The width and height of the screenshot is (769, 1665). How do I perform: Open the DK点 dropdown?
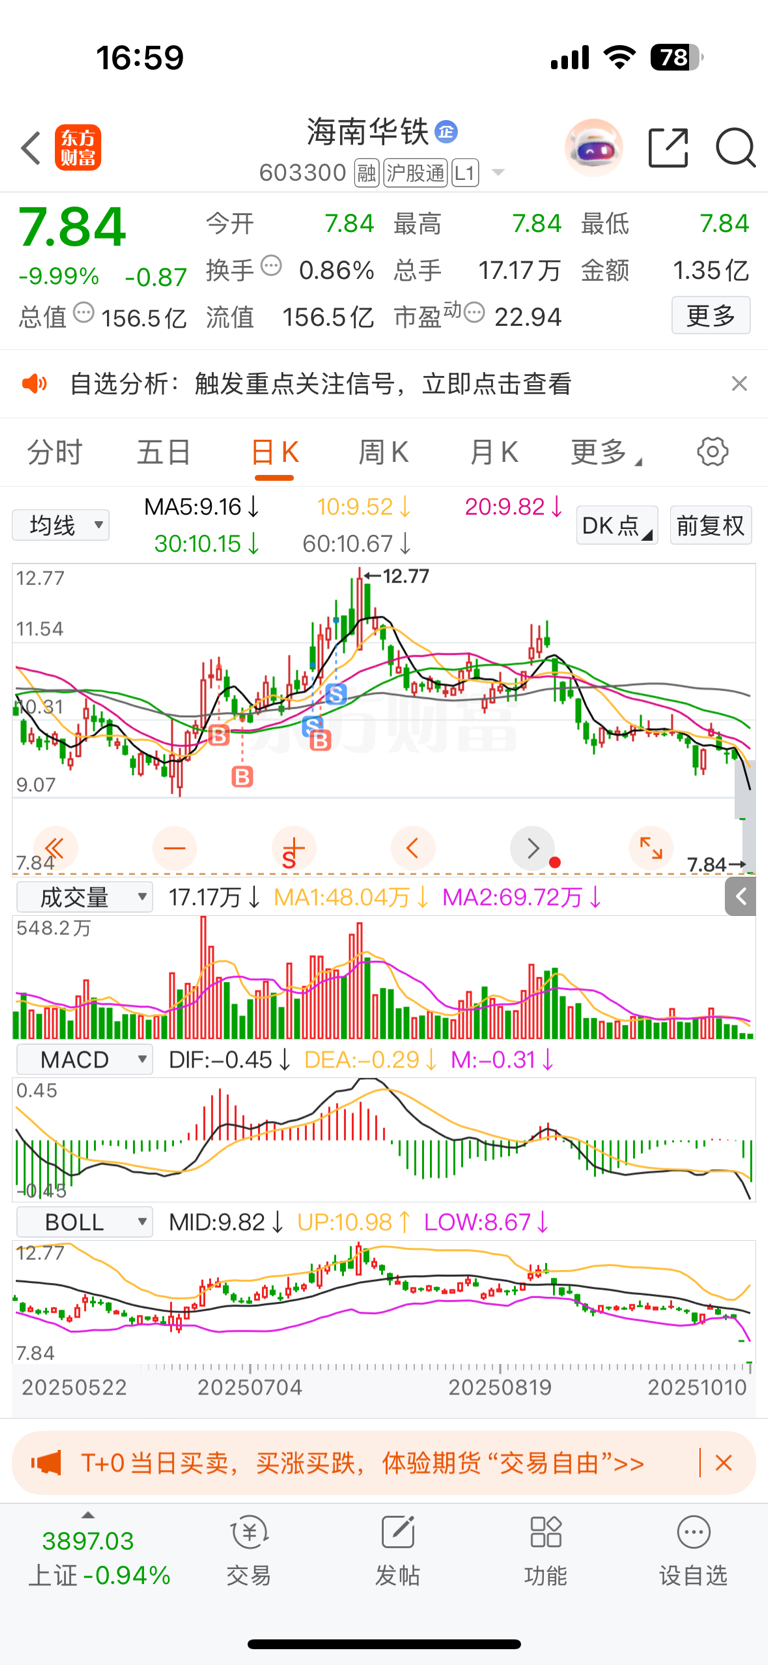coord(617,525)
